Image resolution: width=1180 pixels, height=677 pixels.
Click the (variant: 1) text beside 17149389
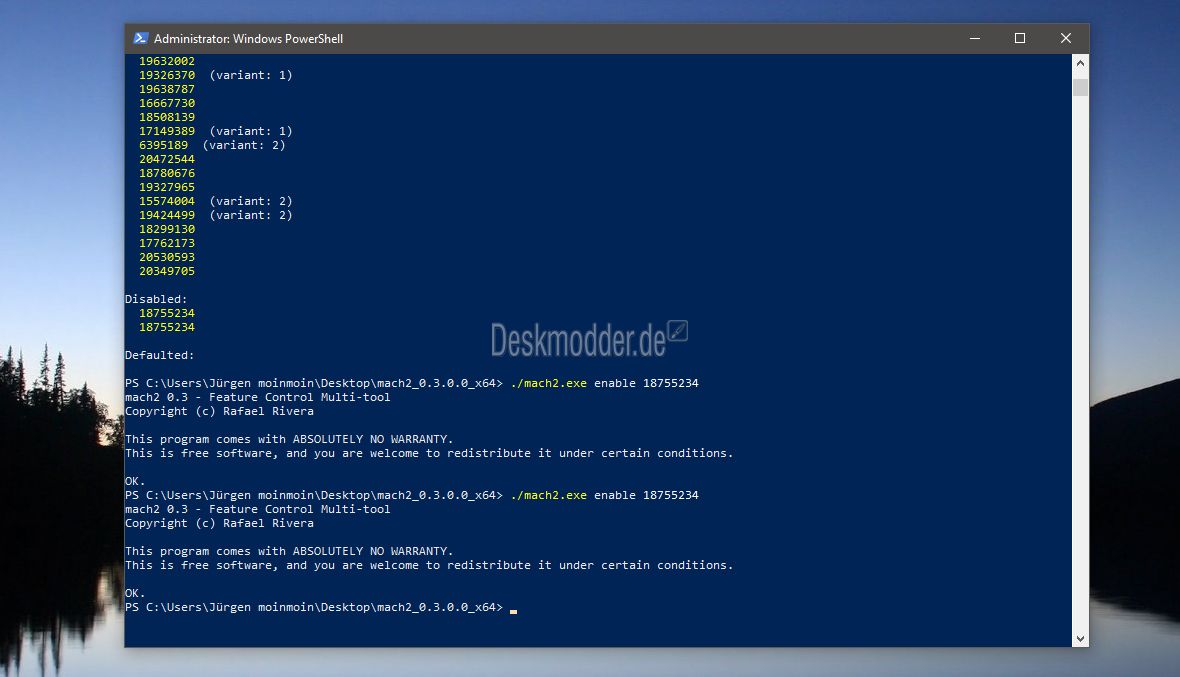pyautogui.click(x=251, y=131)
